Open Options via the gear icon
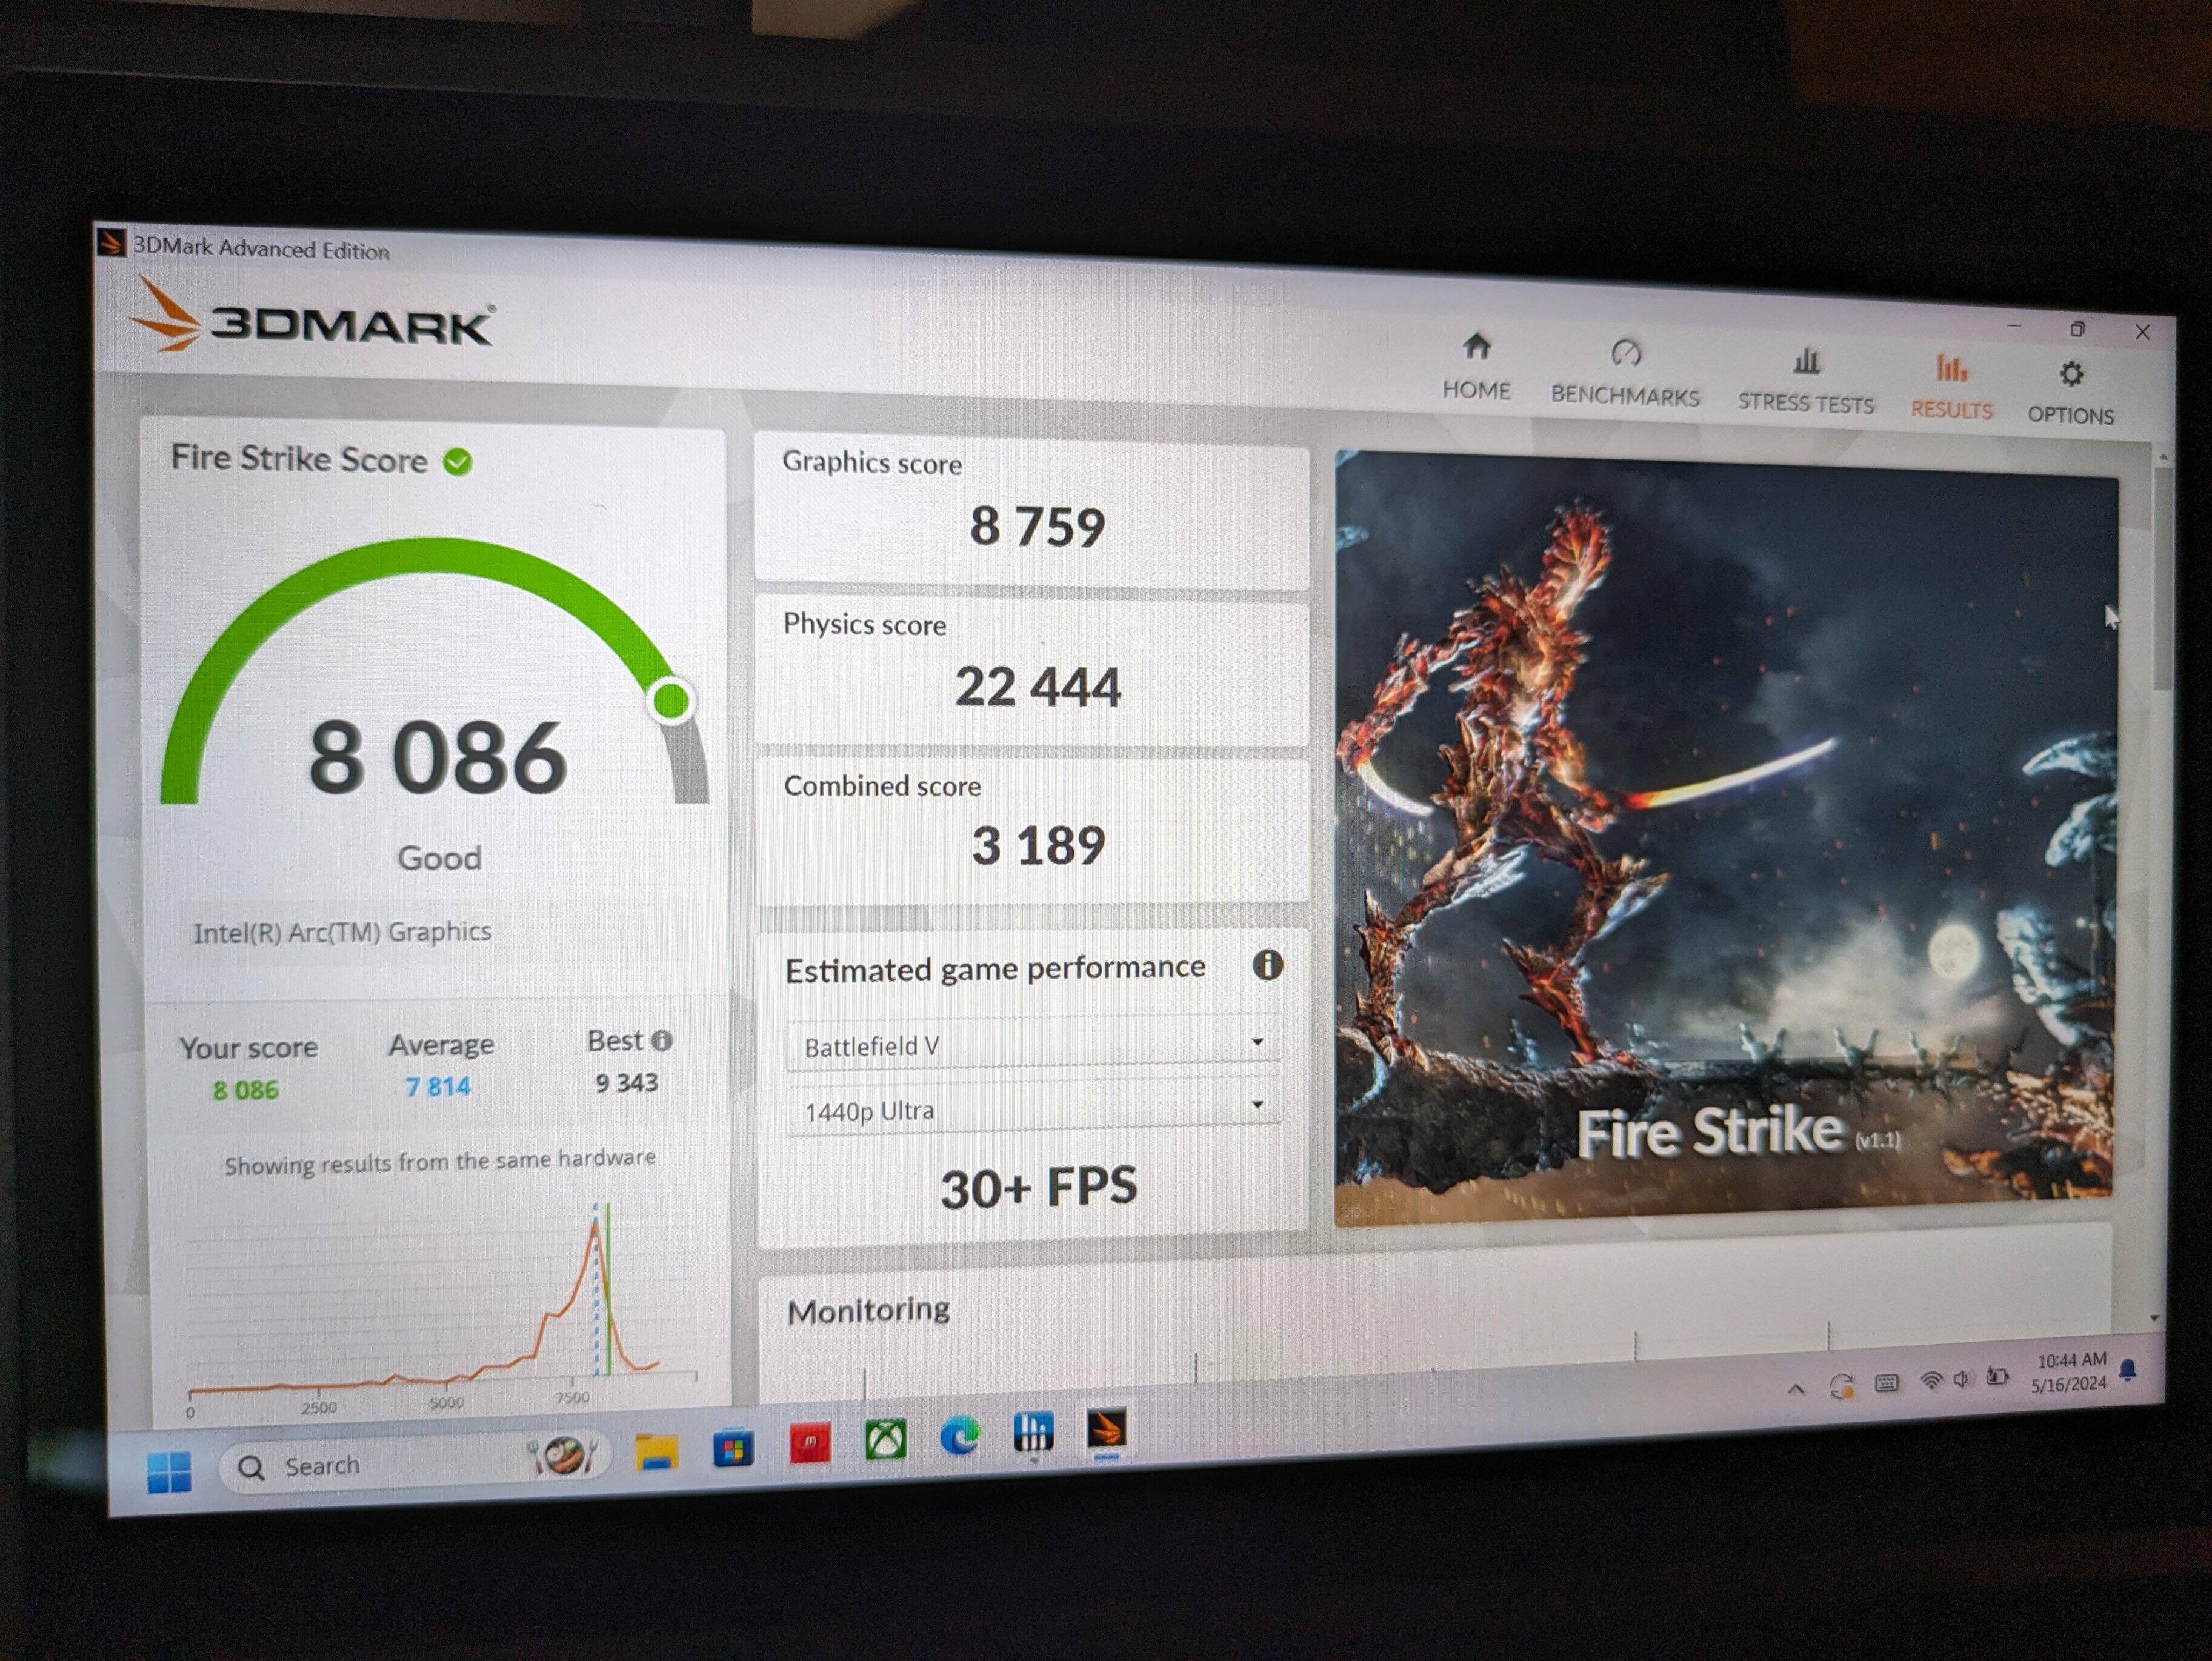The width and height of the screenshot is (2212, 1661). click(x=2071, y=375)
